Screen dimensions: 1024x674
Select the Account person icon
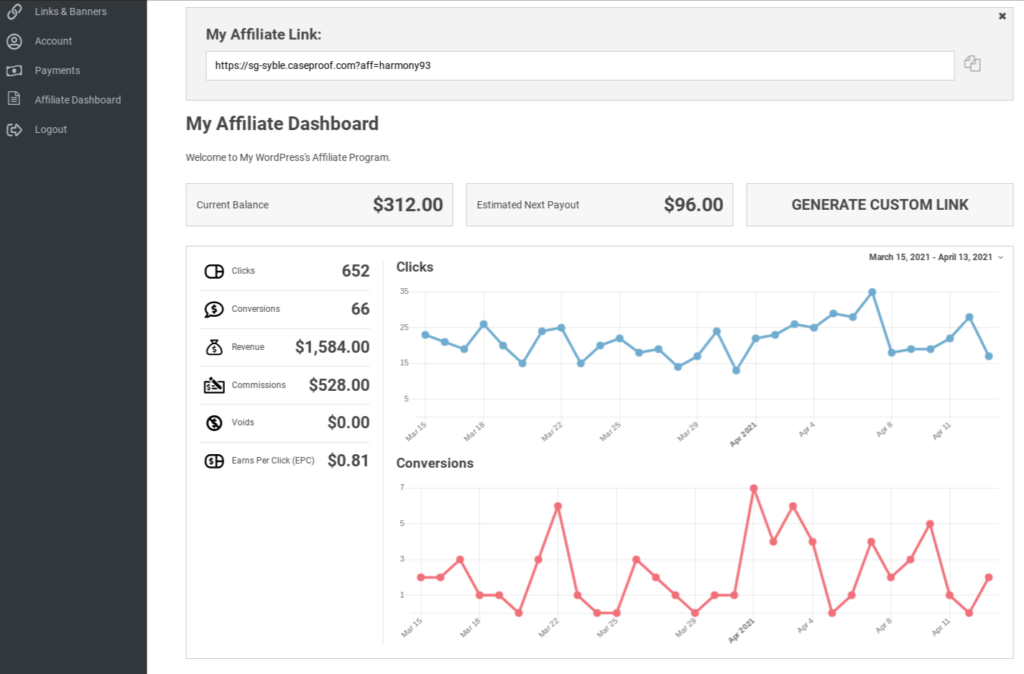(14, 41)
